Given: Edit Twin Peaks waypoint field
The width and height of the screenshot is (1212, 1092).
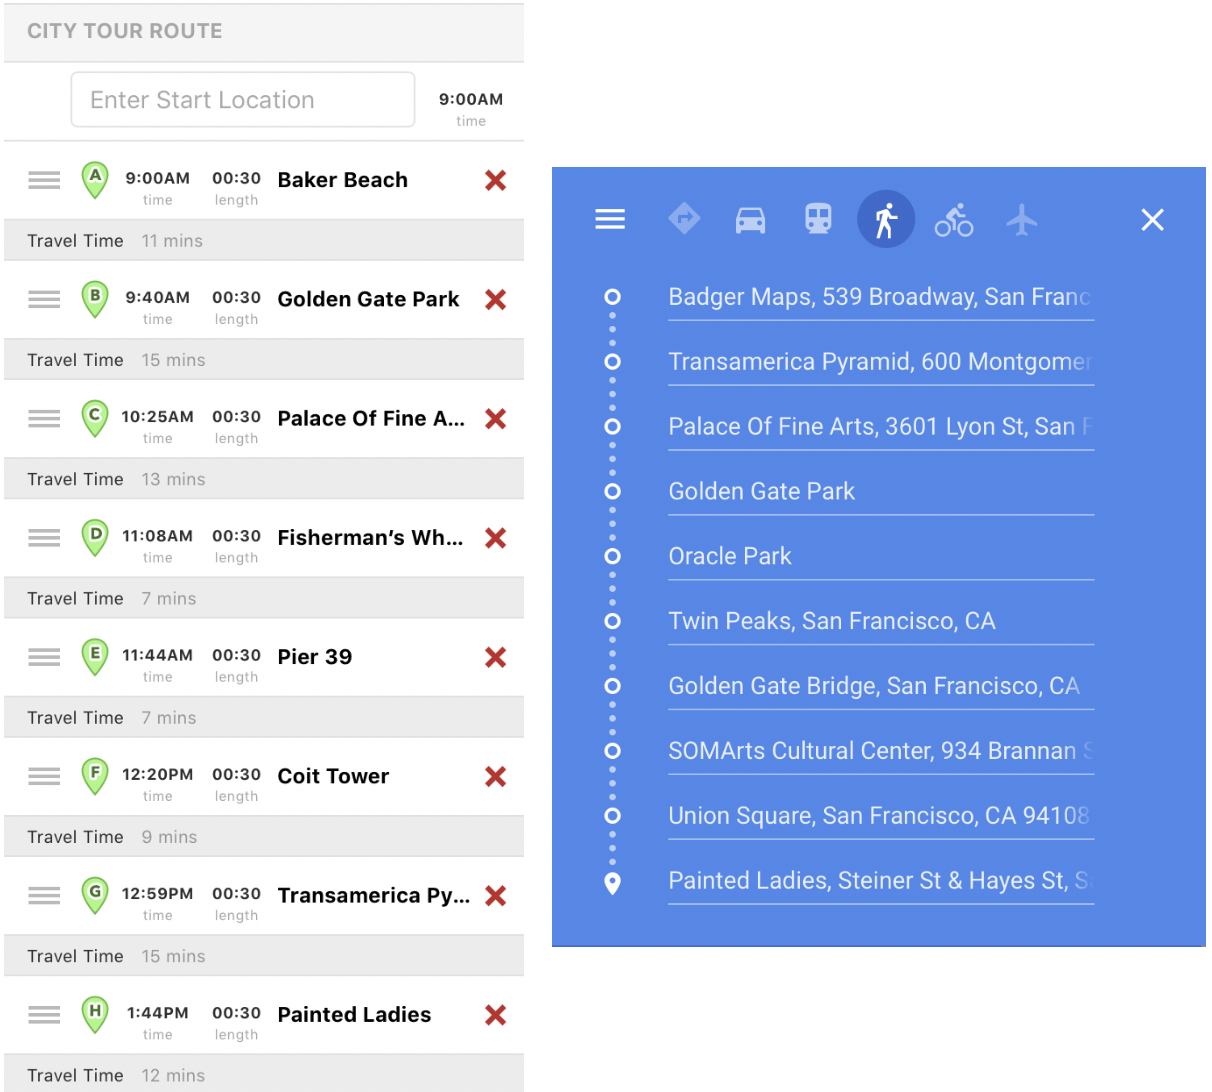Looking at the screenshot, I should click(881, 621).
